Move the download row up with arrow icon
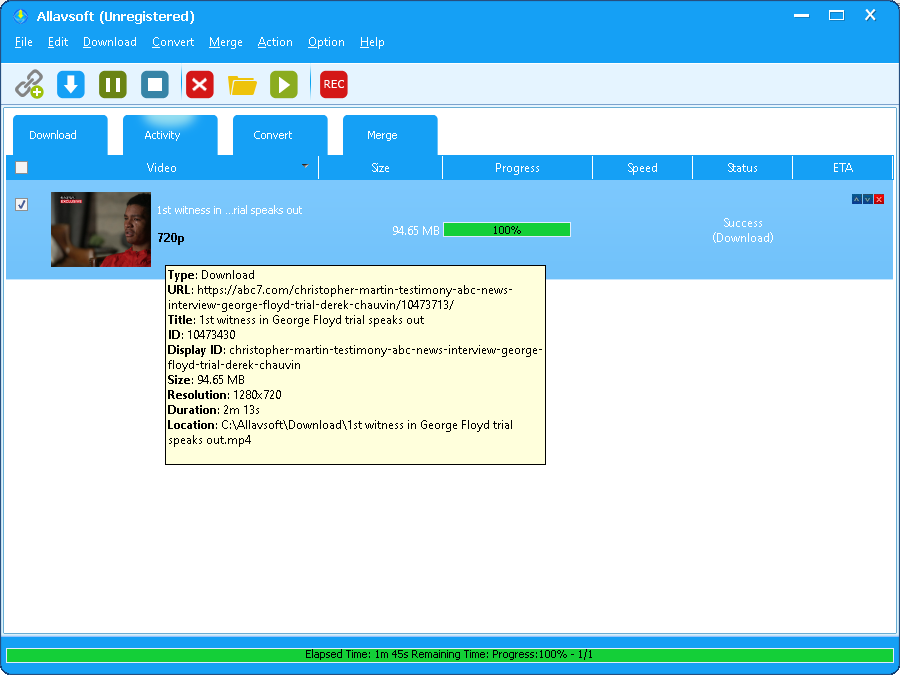Viewport: 900px width, 675px height. pos(857,199)
